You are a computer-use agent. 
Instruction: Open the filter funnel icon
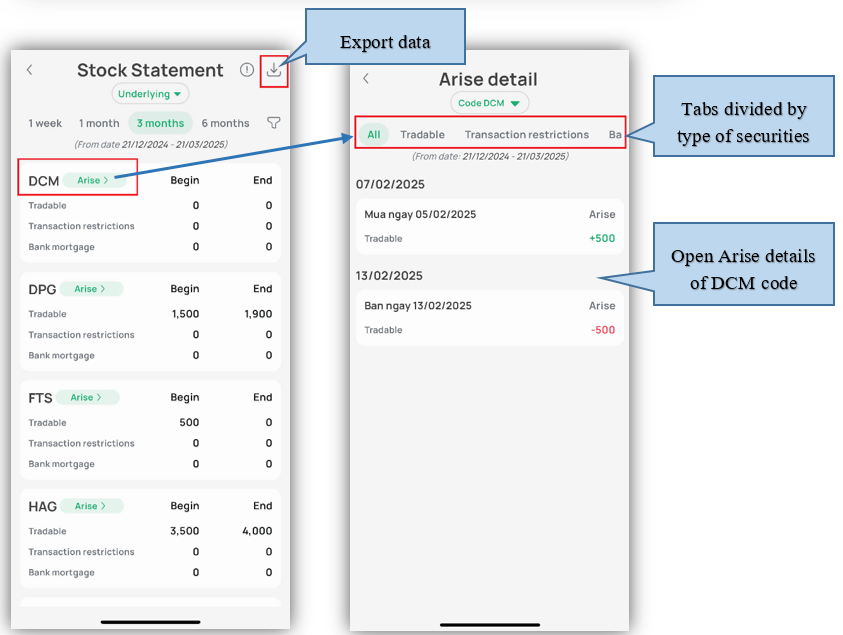pos(273,123)
